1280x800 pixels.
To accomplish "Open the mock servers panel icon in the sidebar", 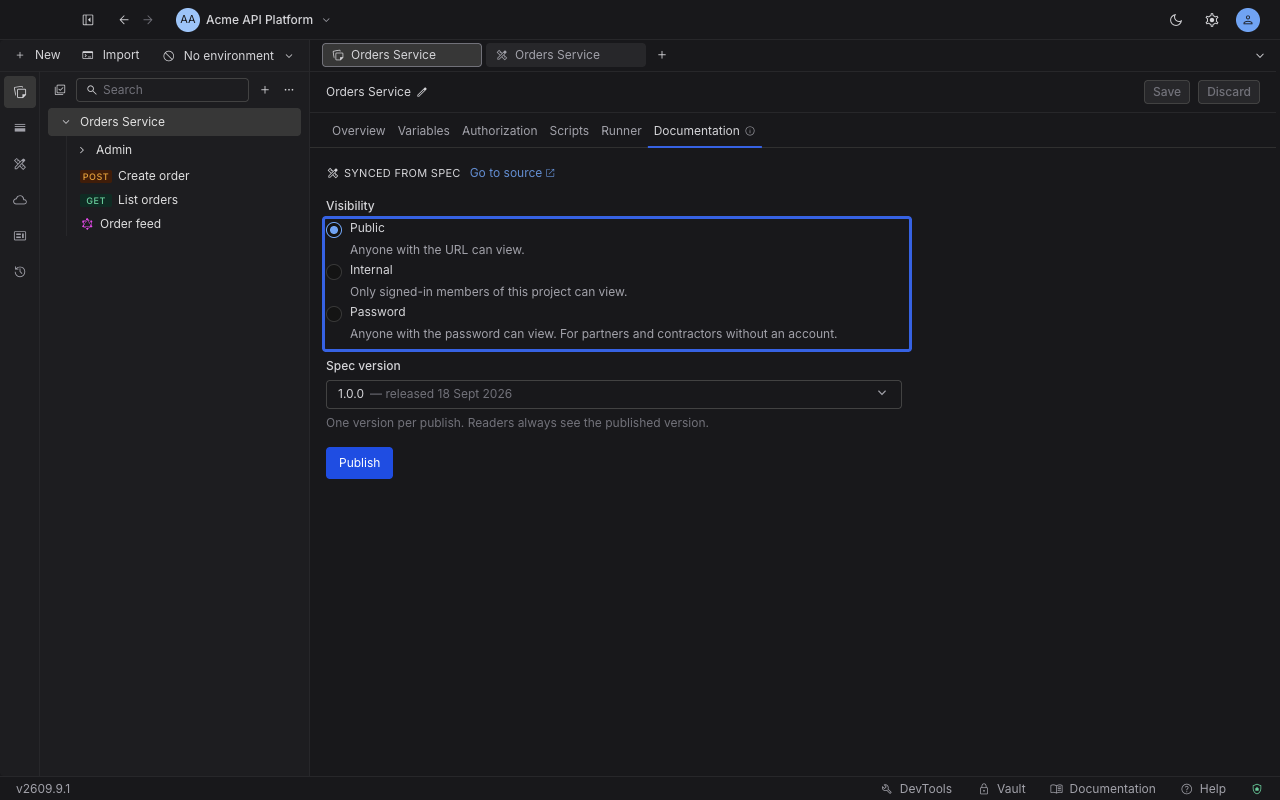I will (x=20, y=236).
